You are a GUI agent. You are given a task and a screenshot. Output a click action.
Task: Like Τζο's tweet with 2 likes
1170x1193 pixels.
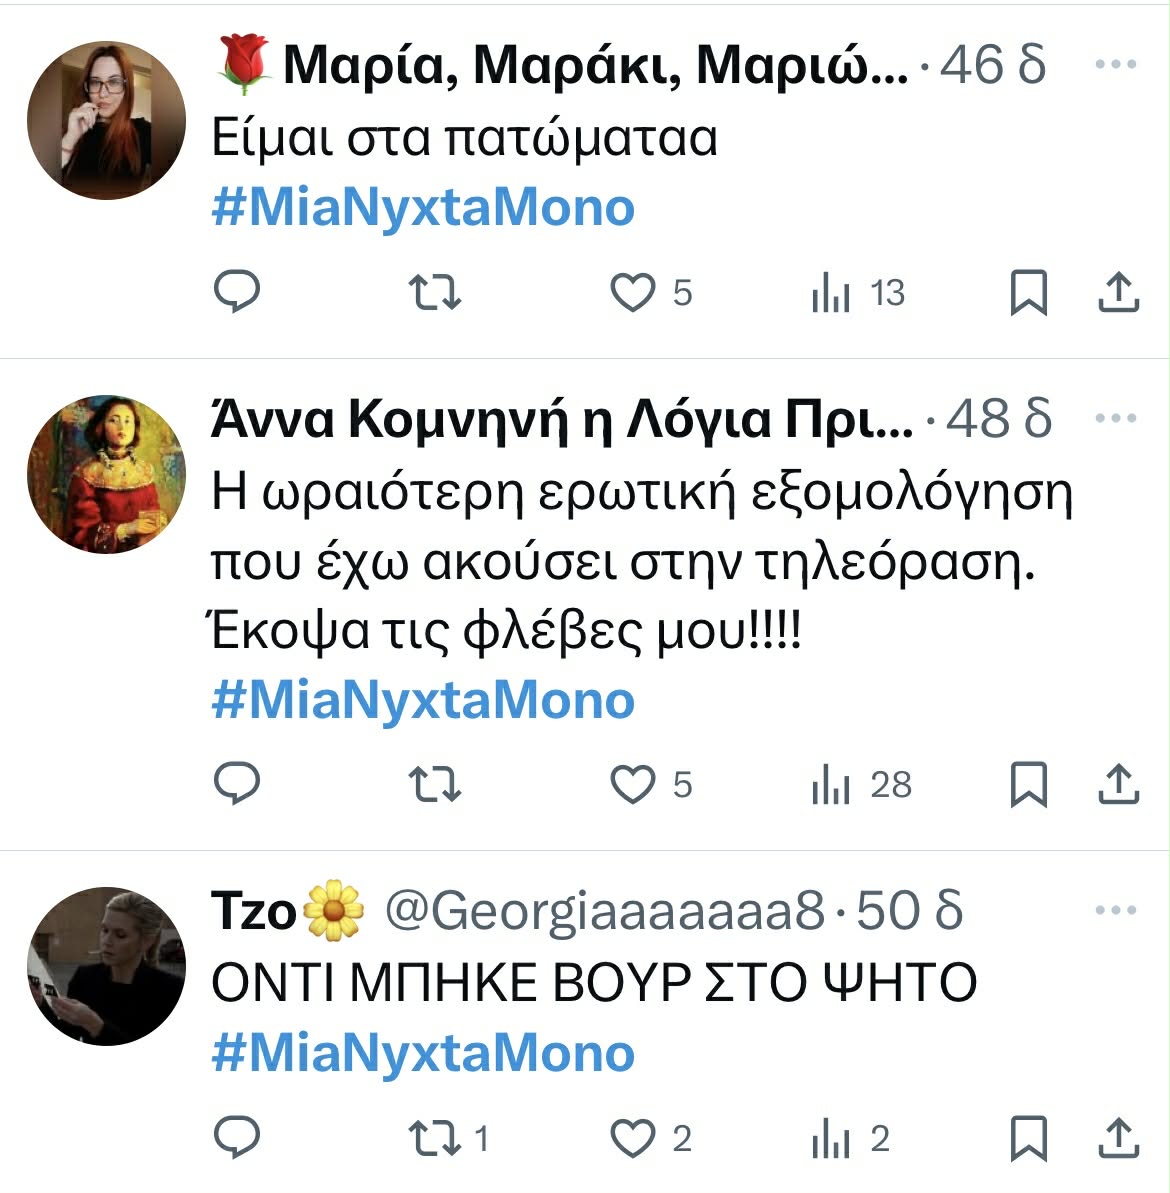(x=632, y=1138)
